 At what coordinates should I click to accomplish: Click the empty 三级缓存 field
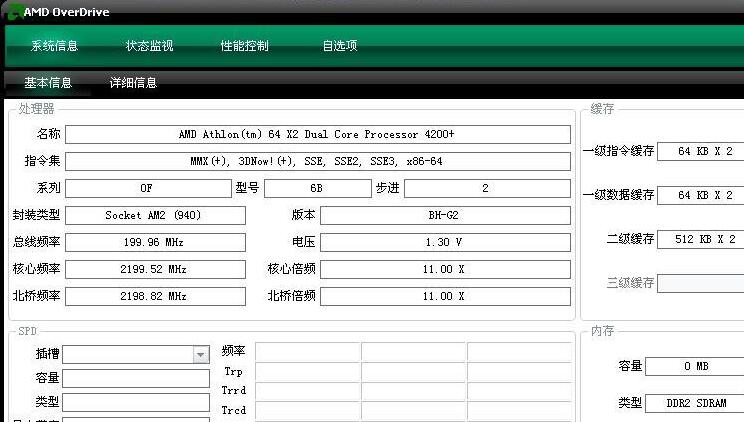click(701, 283)
